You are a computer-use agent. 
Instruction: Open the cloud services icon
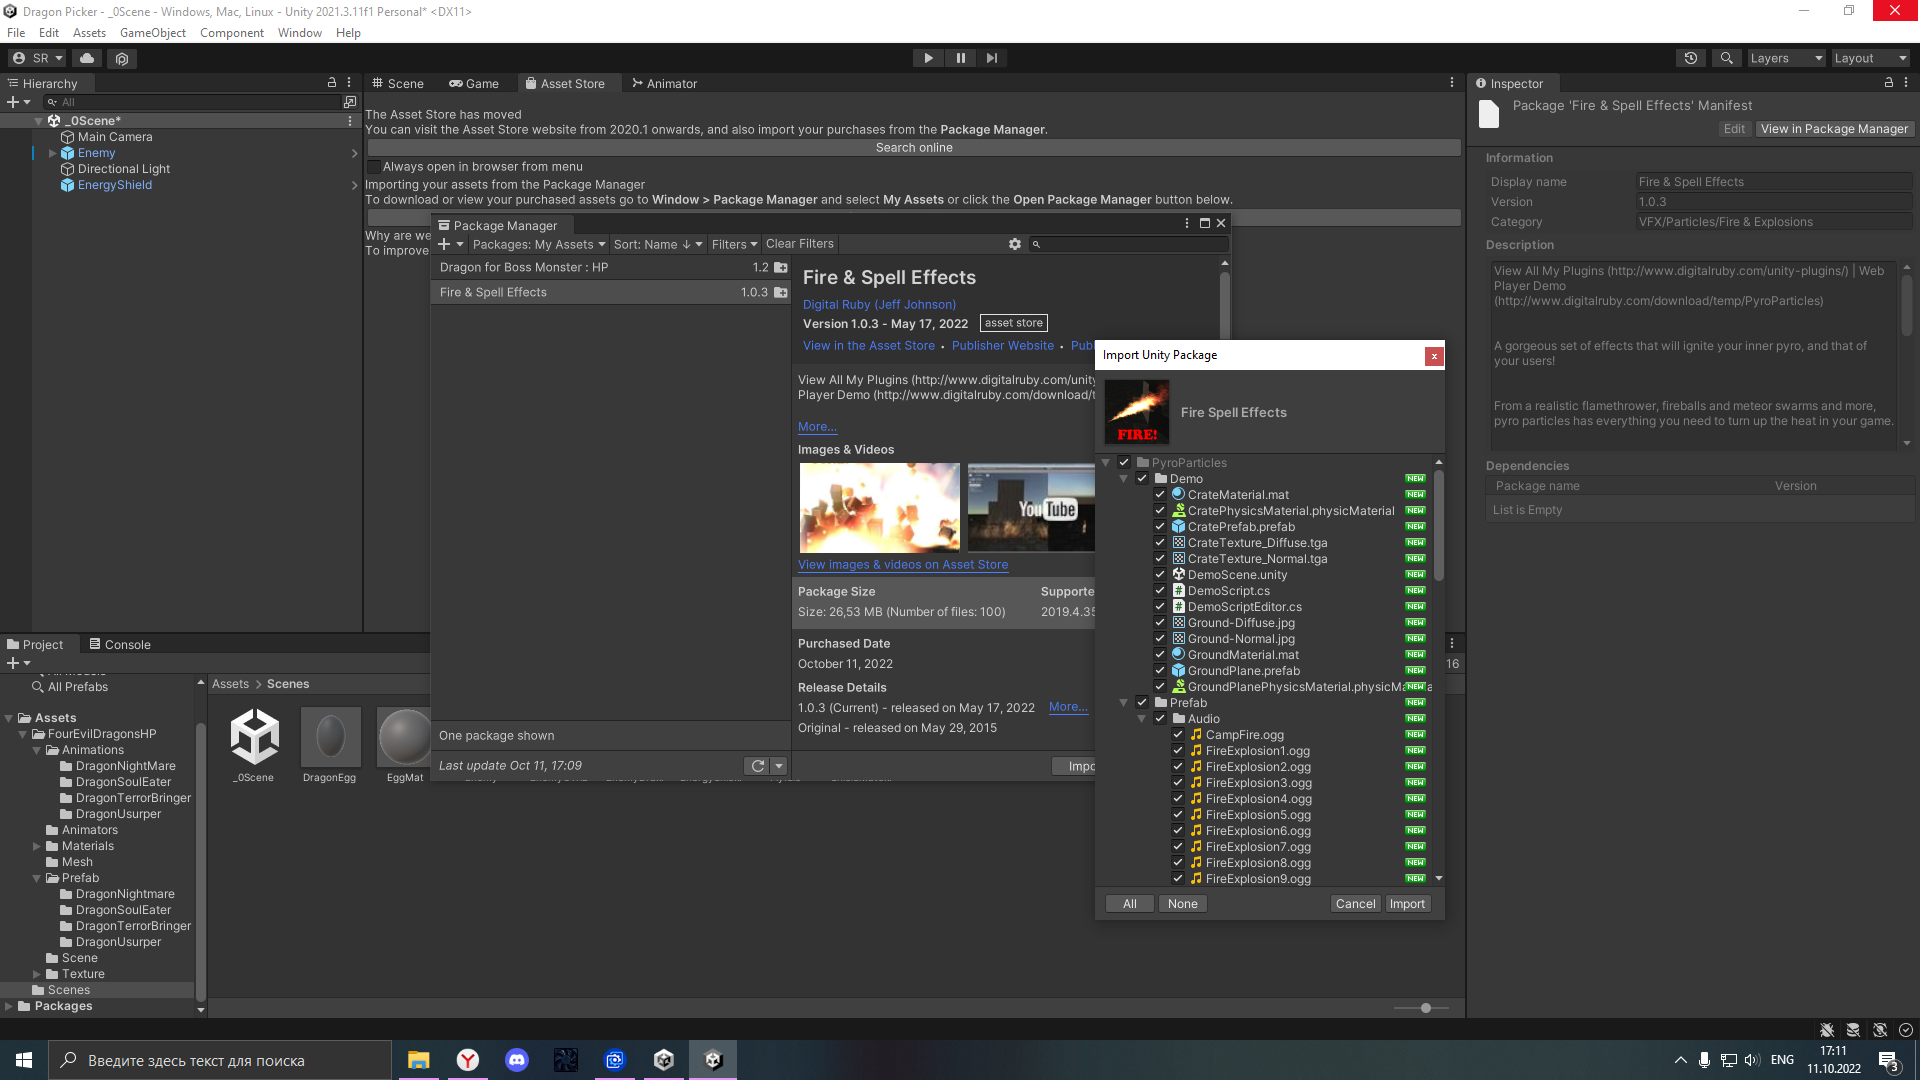coord(87,58)
